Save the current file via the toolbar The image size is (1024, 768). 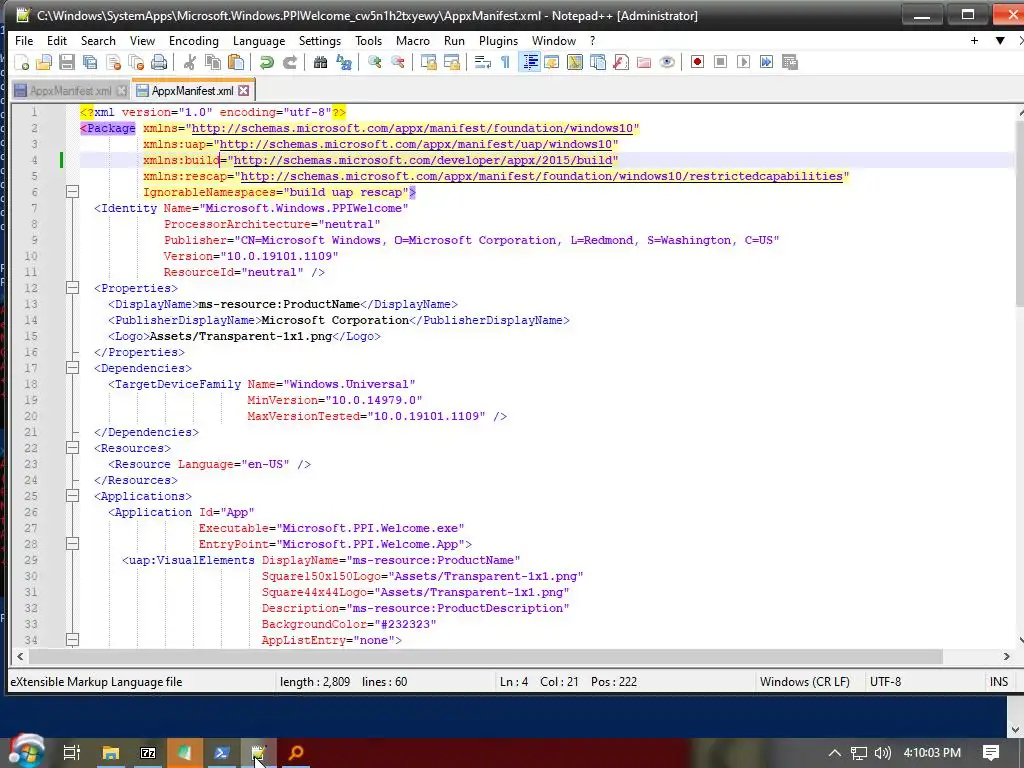coord(67,62)
